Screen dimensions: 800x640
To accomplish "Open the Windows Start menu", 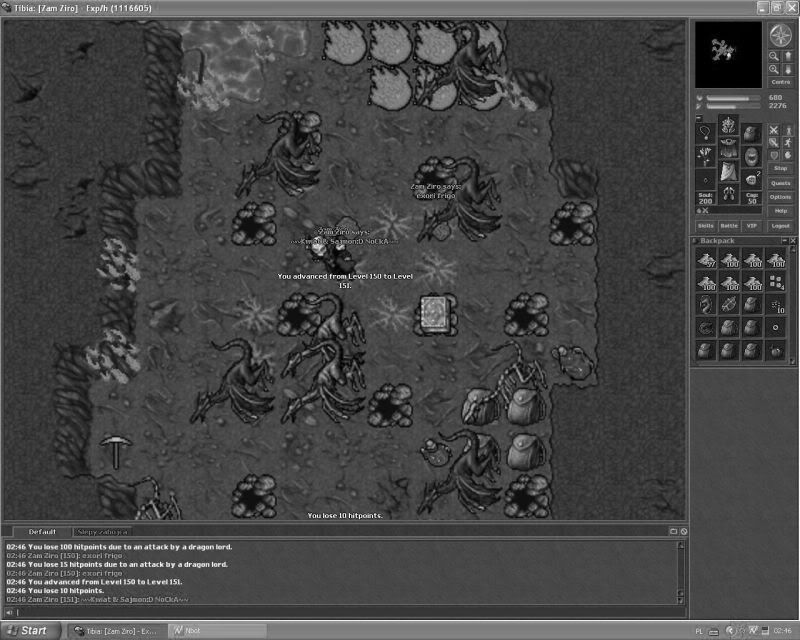I will [x=30, y=631].
